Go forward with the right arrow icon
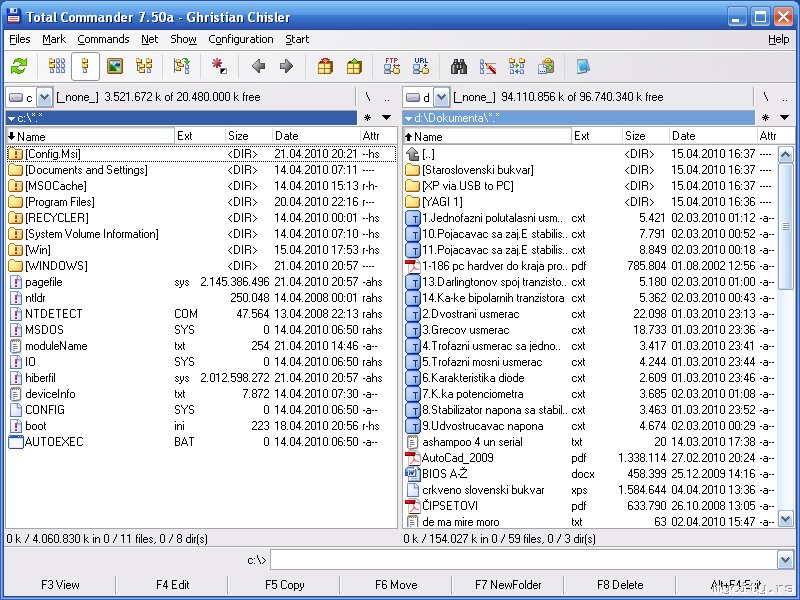Screen dimensions: 800x600 click(x=286, y=66)
